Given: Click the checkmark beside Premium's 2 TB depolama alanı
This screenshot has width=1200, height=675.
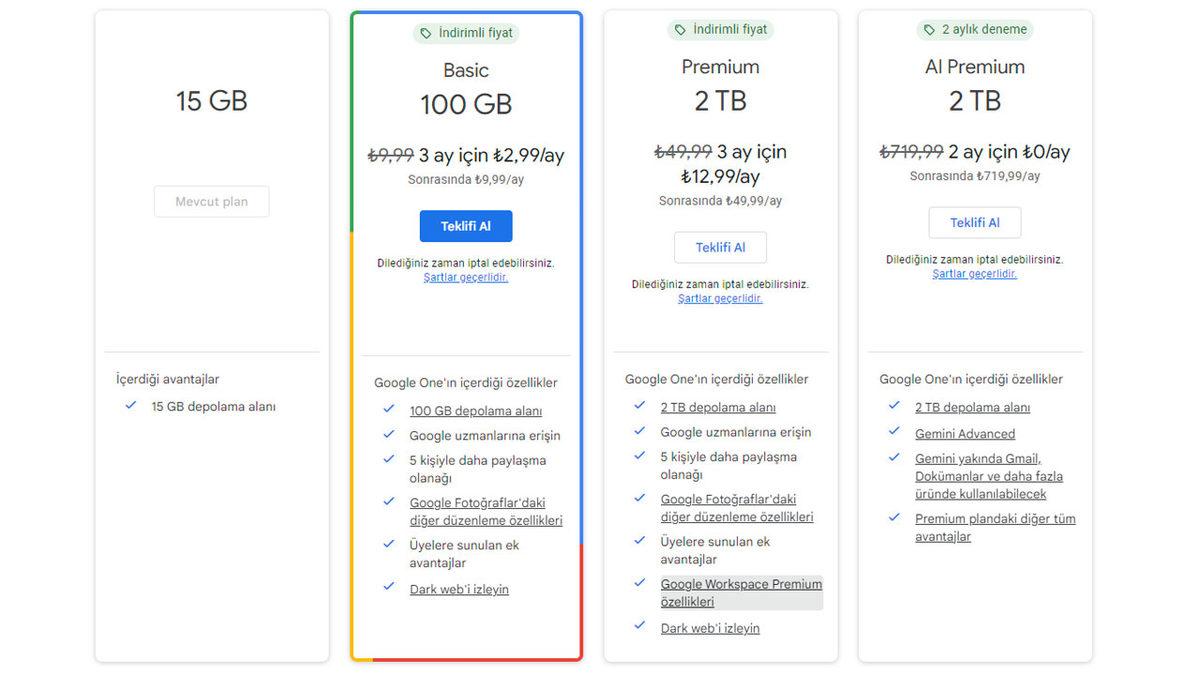Looking at the screenshot, I should pos(639,405).
